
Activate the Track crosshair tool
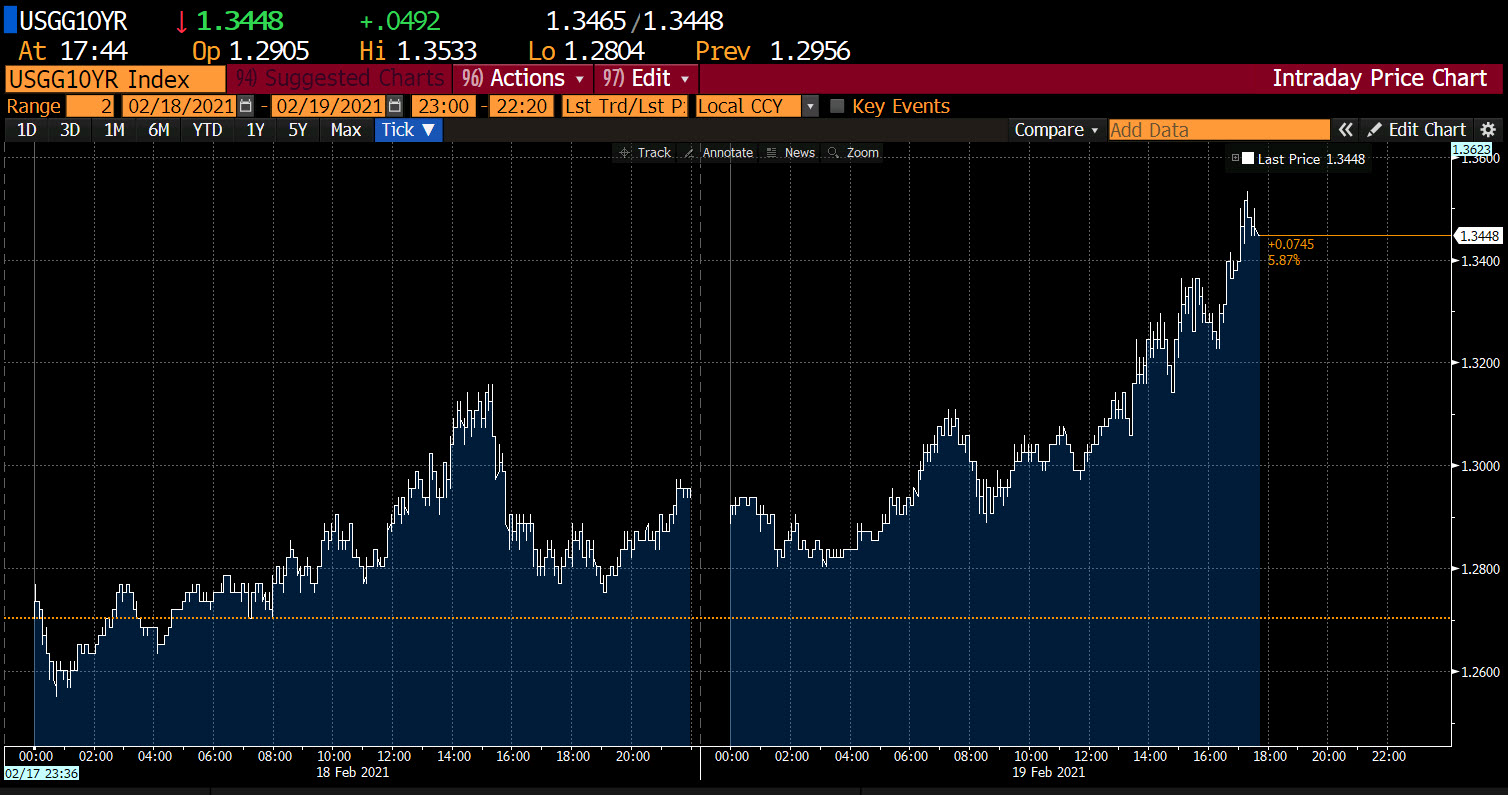coord(645,153)
